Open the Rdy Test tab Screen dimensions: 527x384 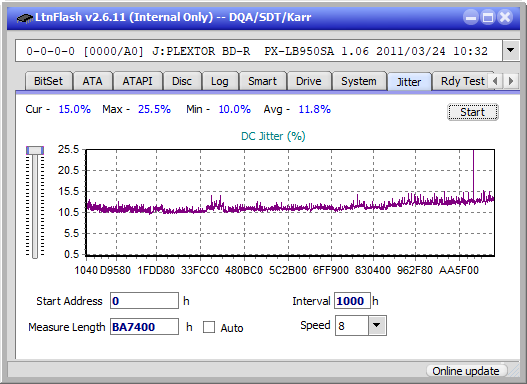point(462,81)
